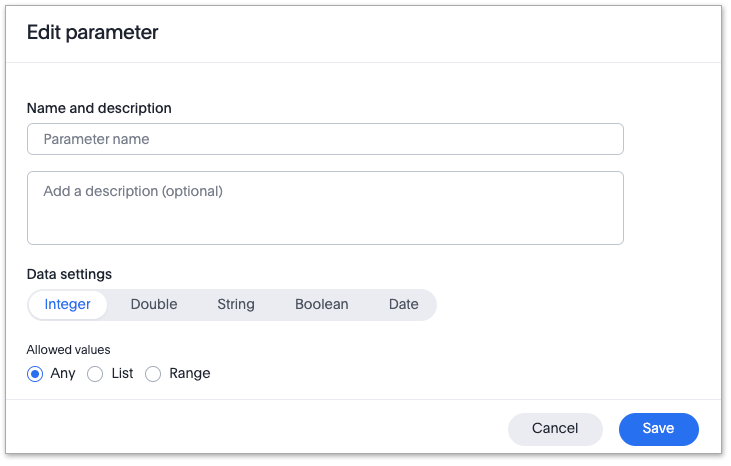
Task: Click the 'Any' label text
Action: point(63,373)
